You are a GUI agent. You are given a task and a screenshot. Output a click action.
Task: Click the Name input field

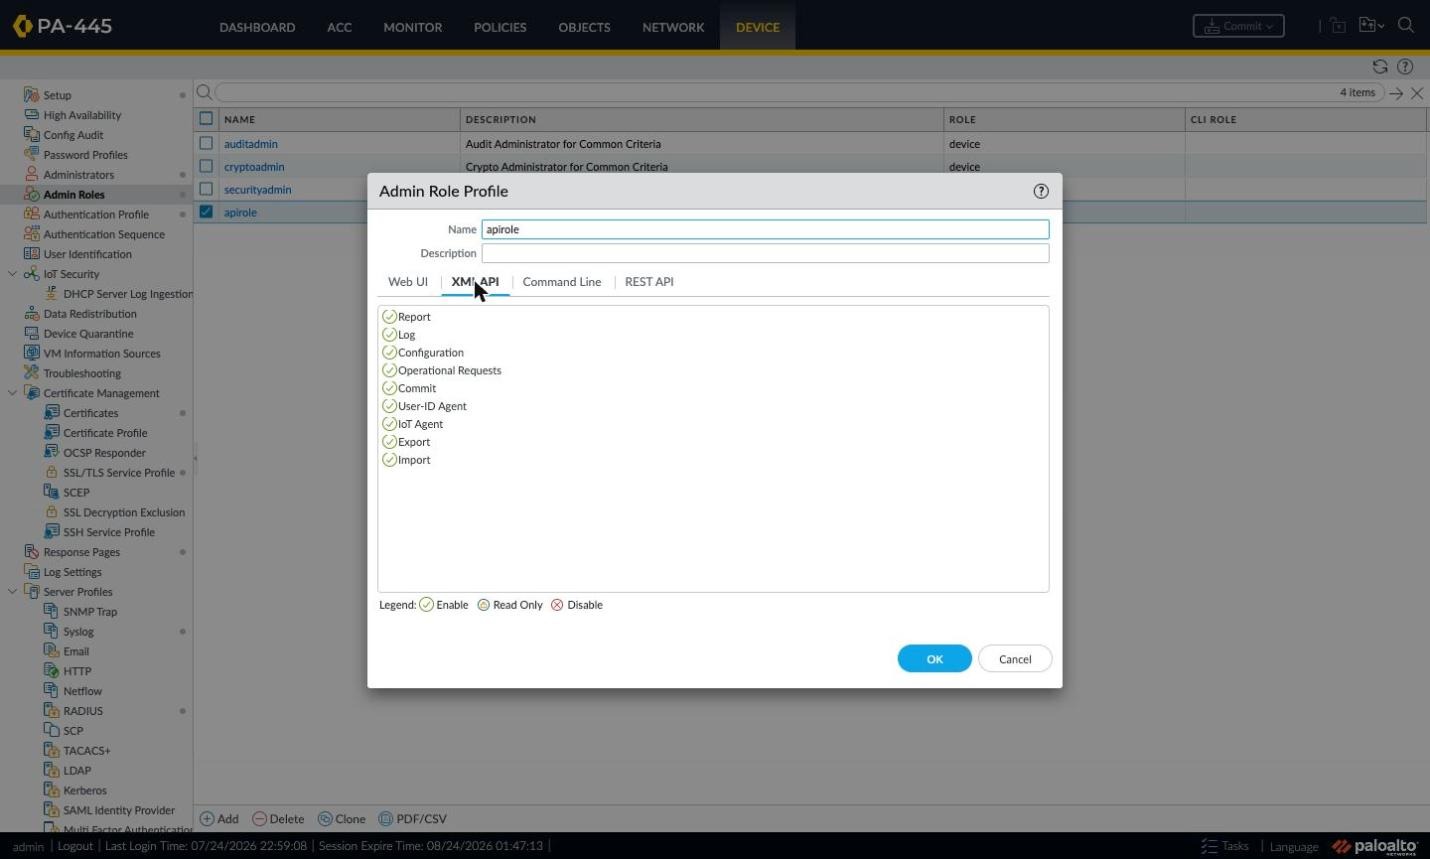coord(765,229)
